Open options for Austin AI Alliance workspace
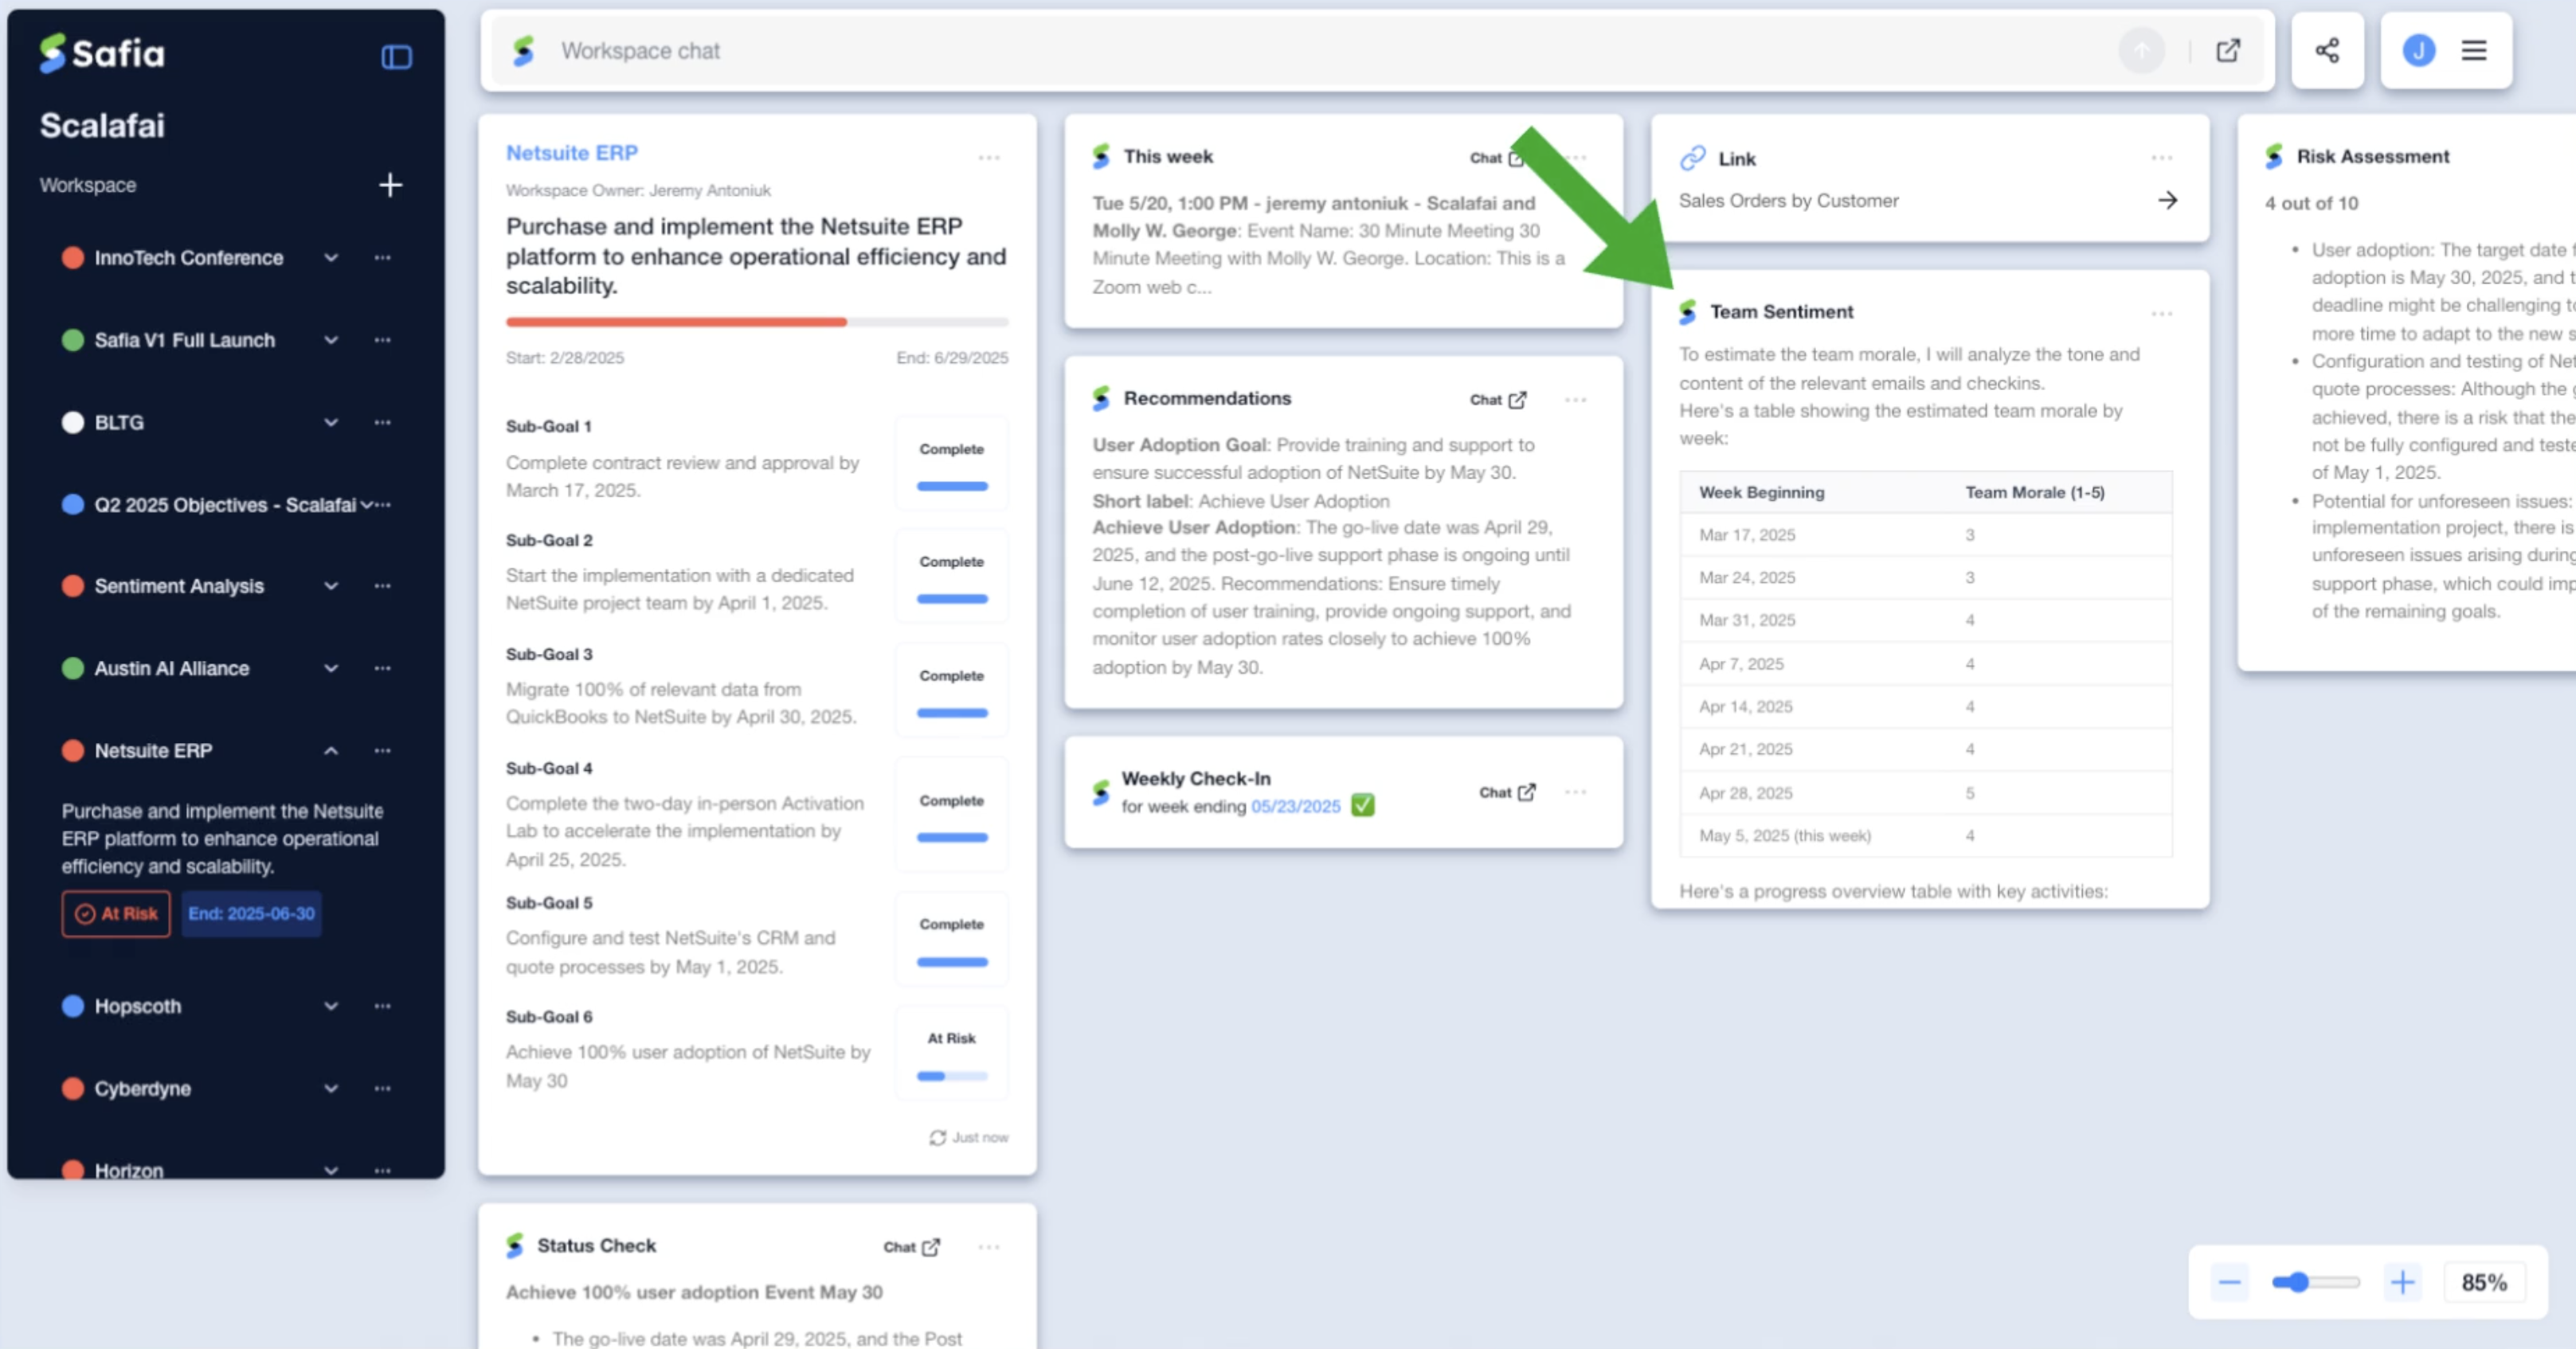 (382, 668)
